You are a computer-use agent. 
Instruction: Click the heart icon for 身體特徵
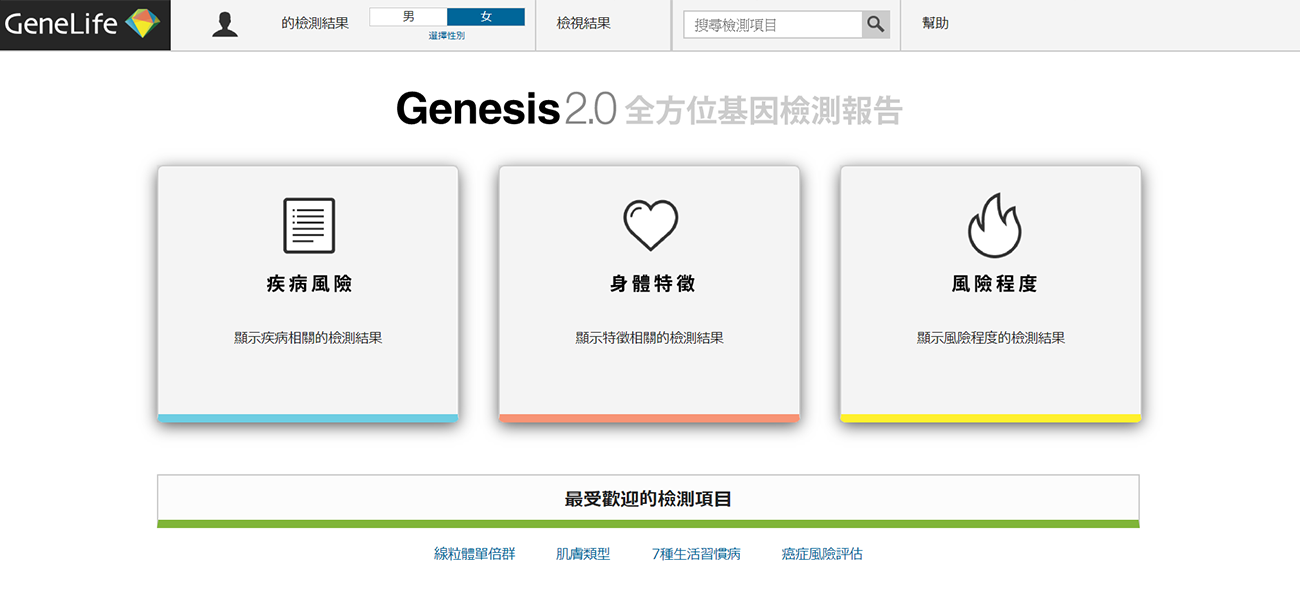pyautogui.click(x=650, y=225)
